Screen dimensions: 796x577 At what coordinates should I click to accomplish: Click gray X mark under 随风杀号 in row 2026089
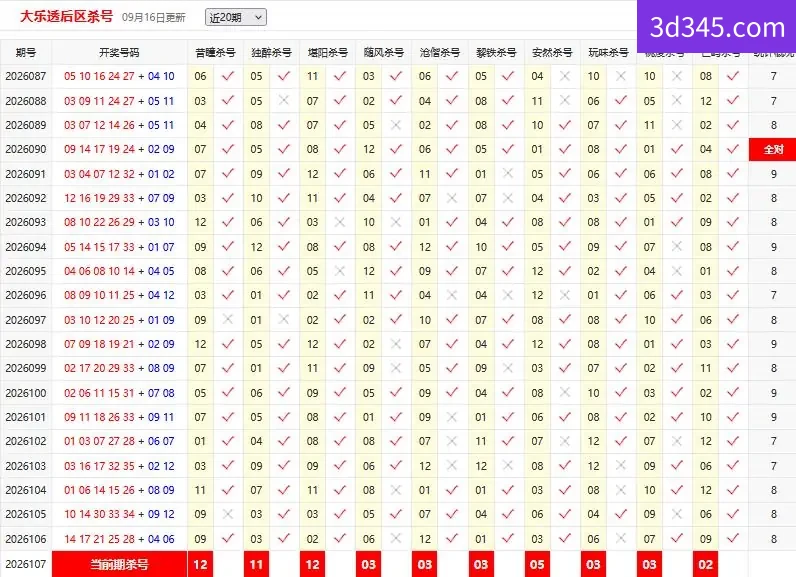[x=395, y=125]
